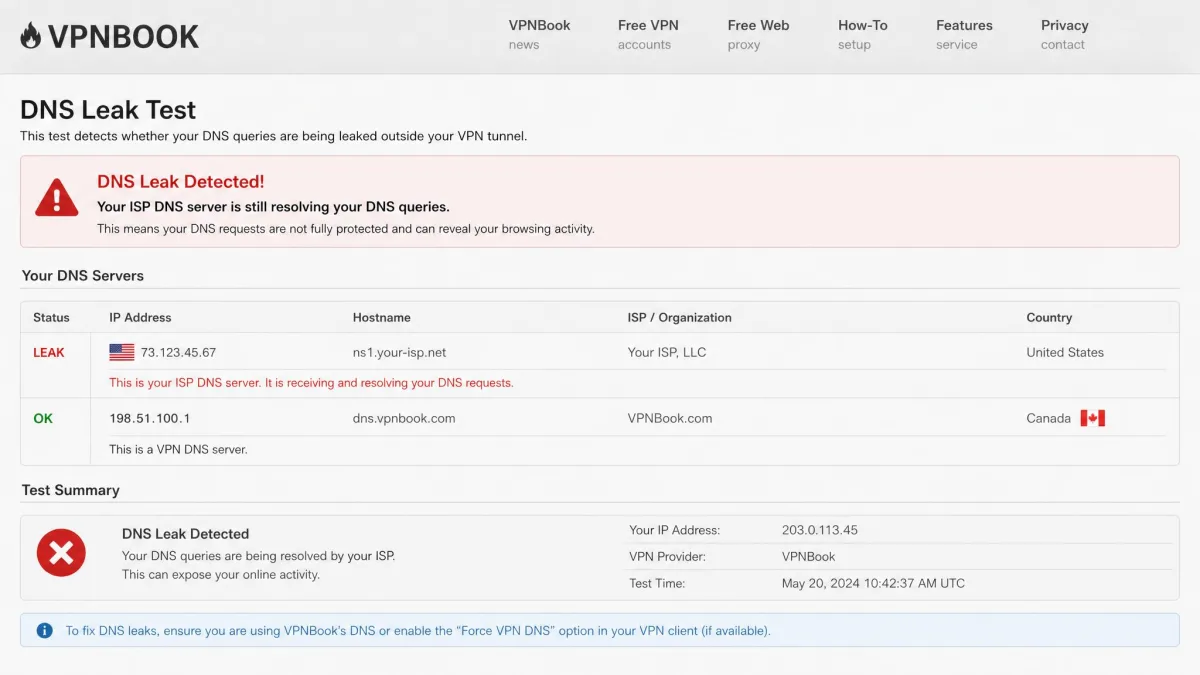The height and width of the screenshot is (675, 1200).
Task: Click summary value 203.0.113.45
Action: click(820, 531)
